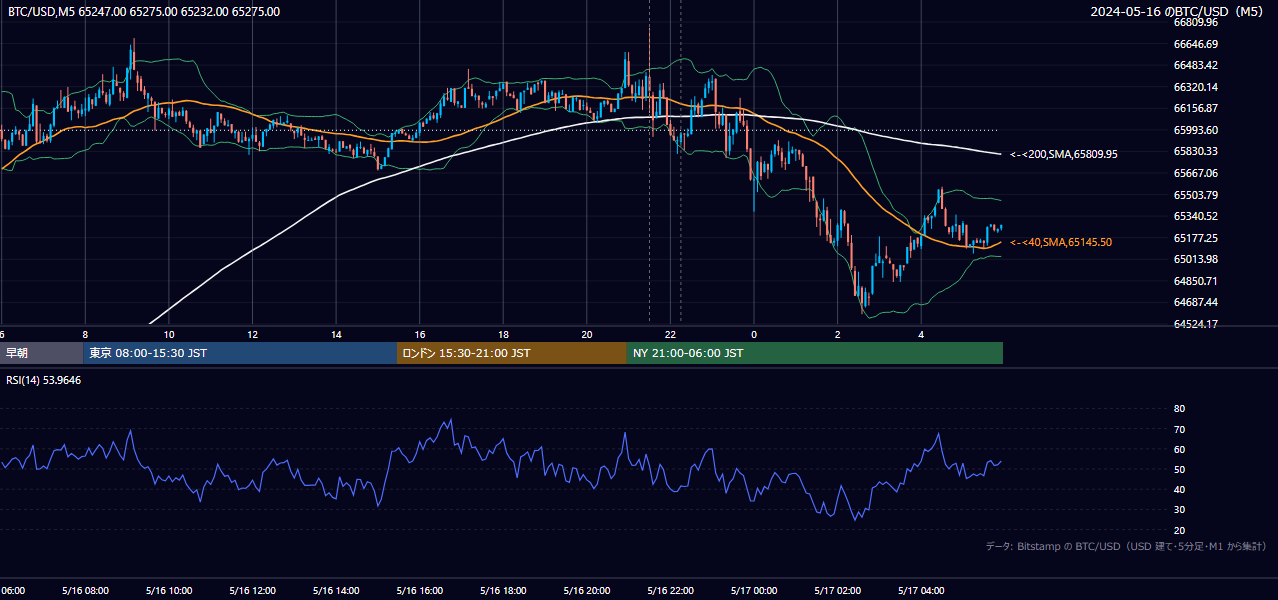Click the 200 SMA label showing 65809.95
Screen dimensions: 1278x600
pyautogui.click(x=1064, y=154)
